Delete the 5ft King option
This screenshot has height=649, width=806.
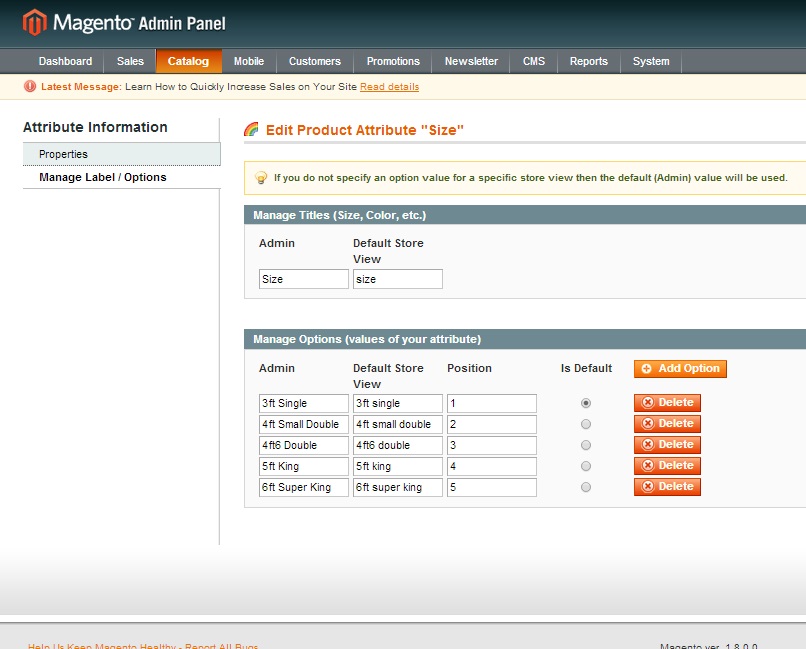[x=667, y=466]
